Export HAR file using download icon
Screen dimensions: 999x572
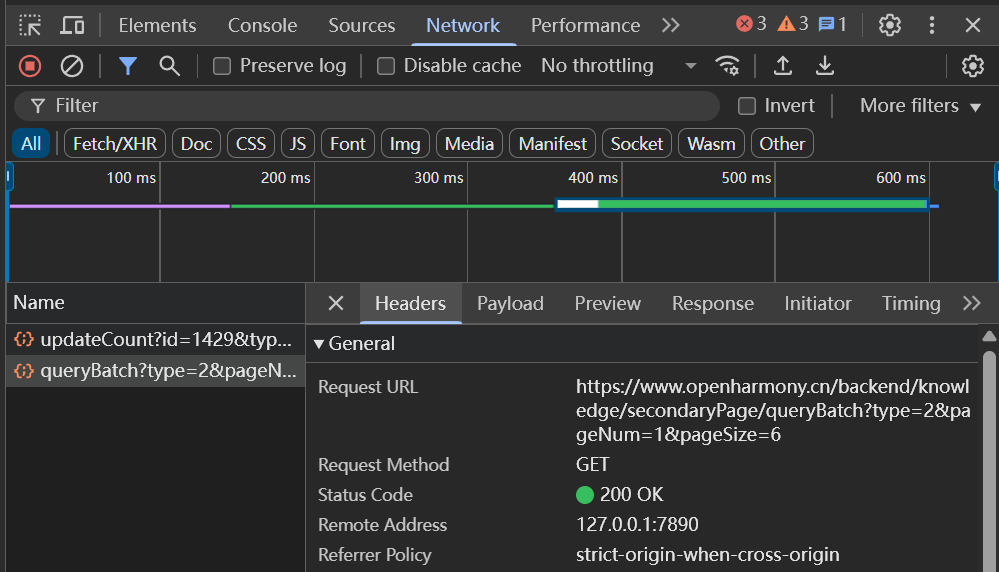click(825, 66)
